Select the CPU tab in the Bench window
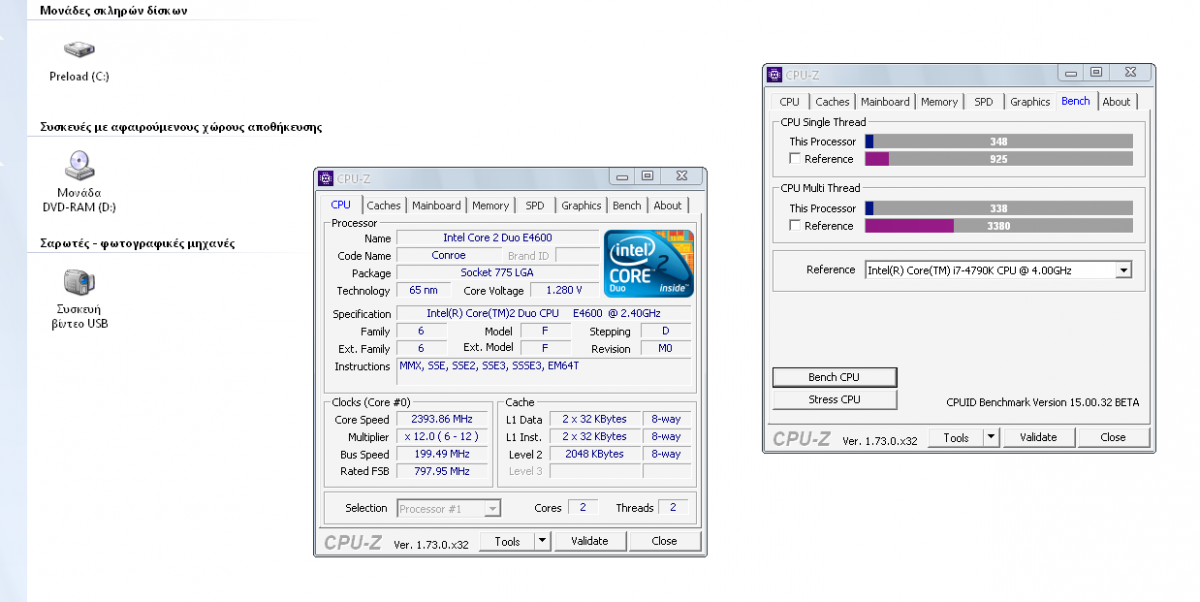The image size is (1200, 602). pyautogui.click(x=789, y=102)
